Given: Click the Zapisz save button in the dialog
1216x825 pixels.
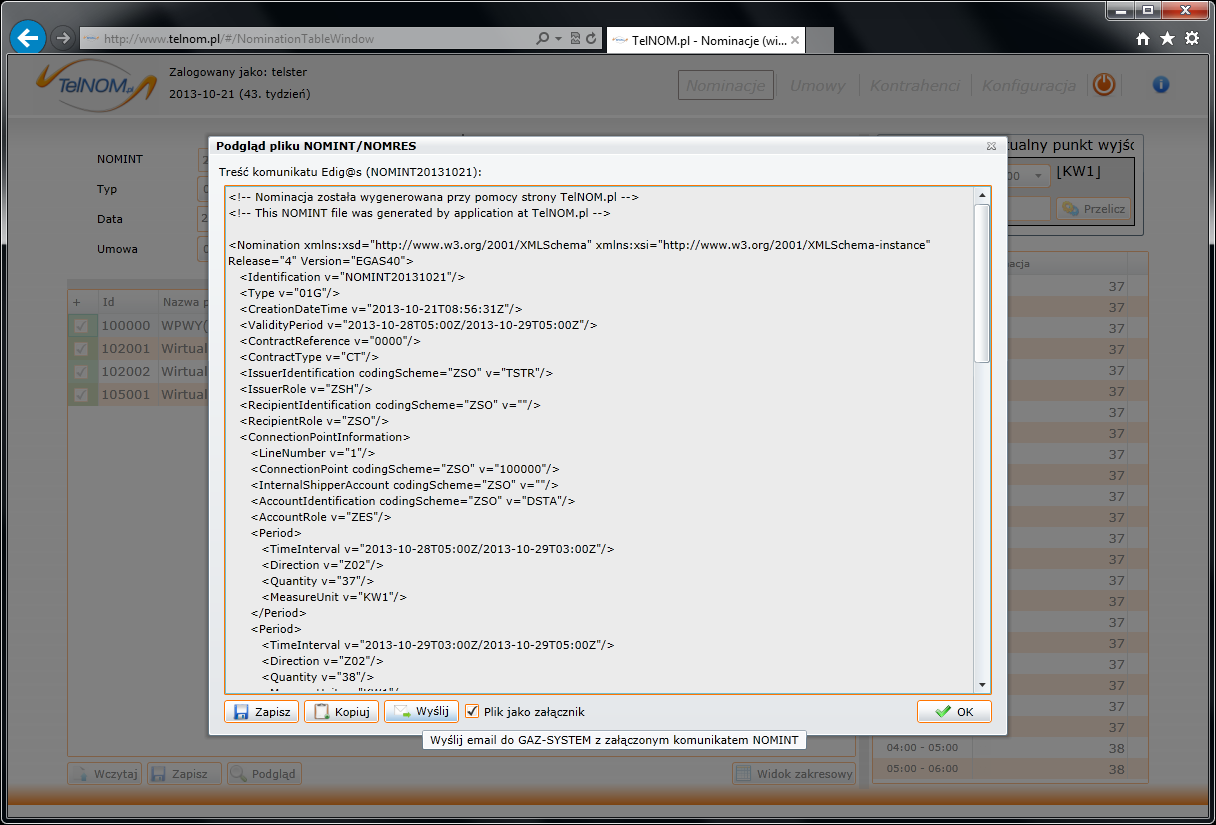Looking at the screenshot, I should click(x=261, y=712).
